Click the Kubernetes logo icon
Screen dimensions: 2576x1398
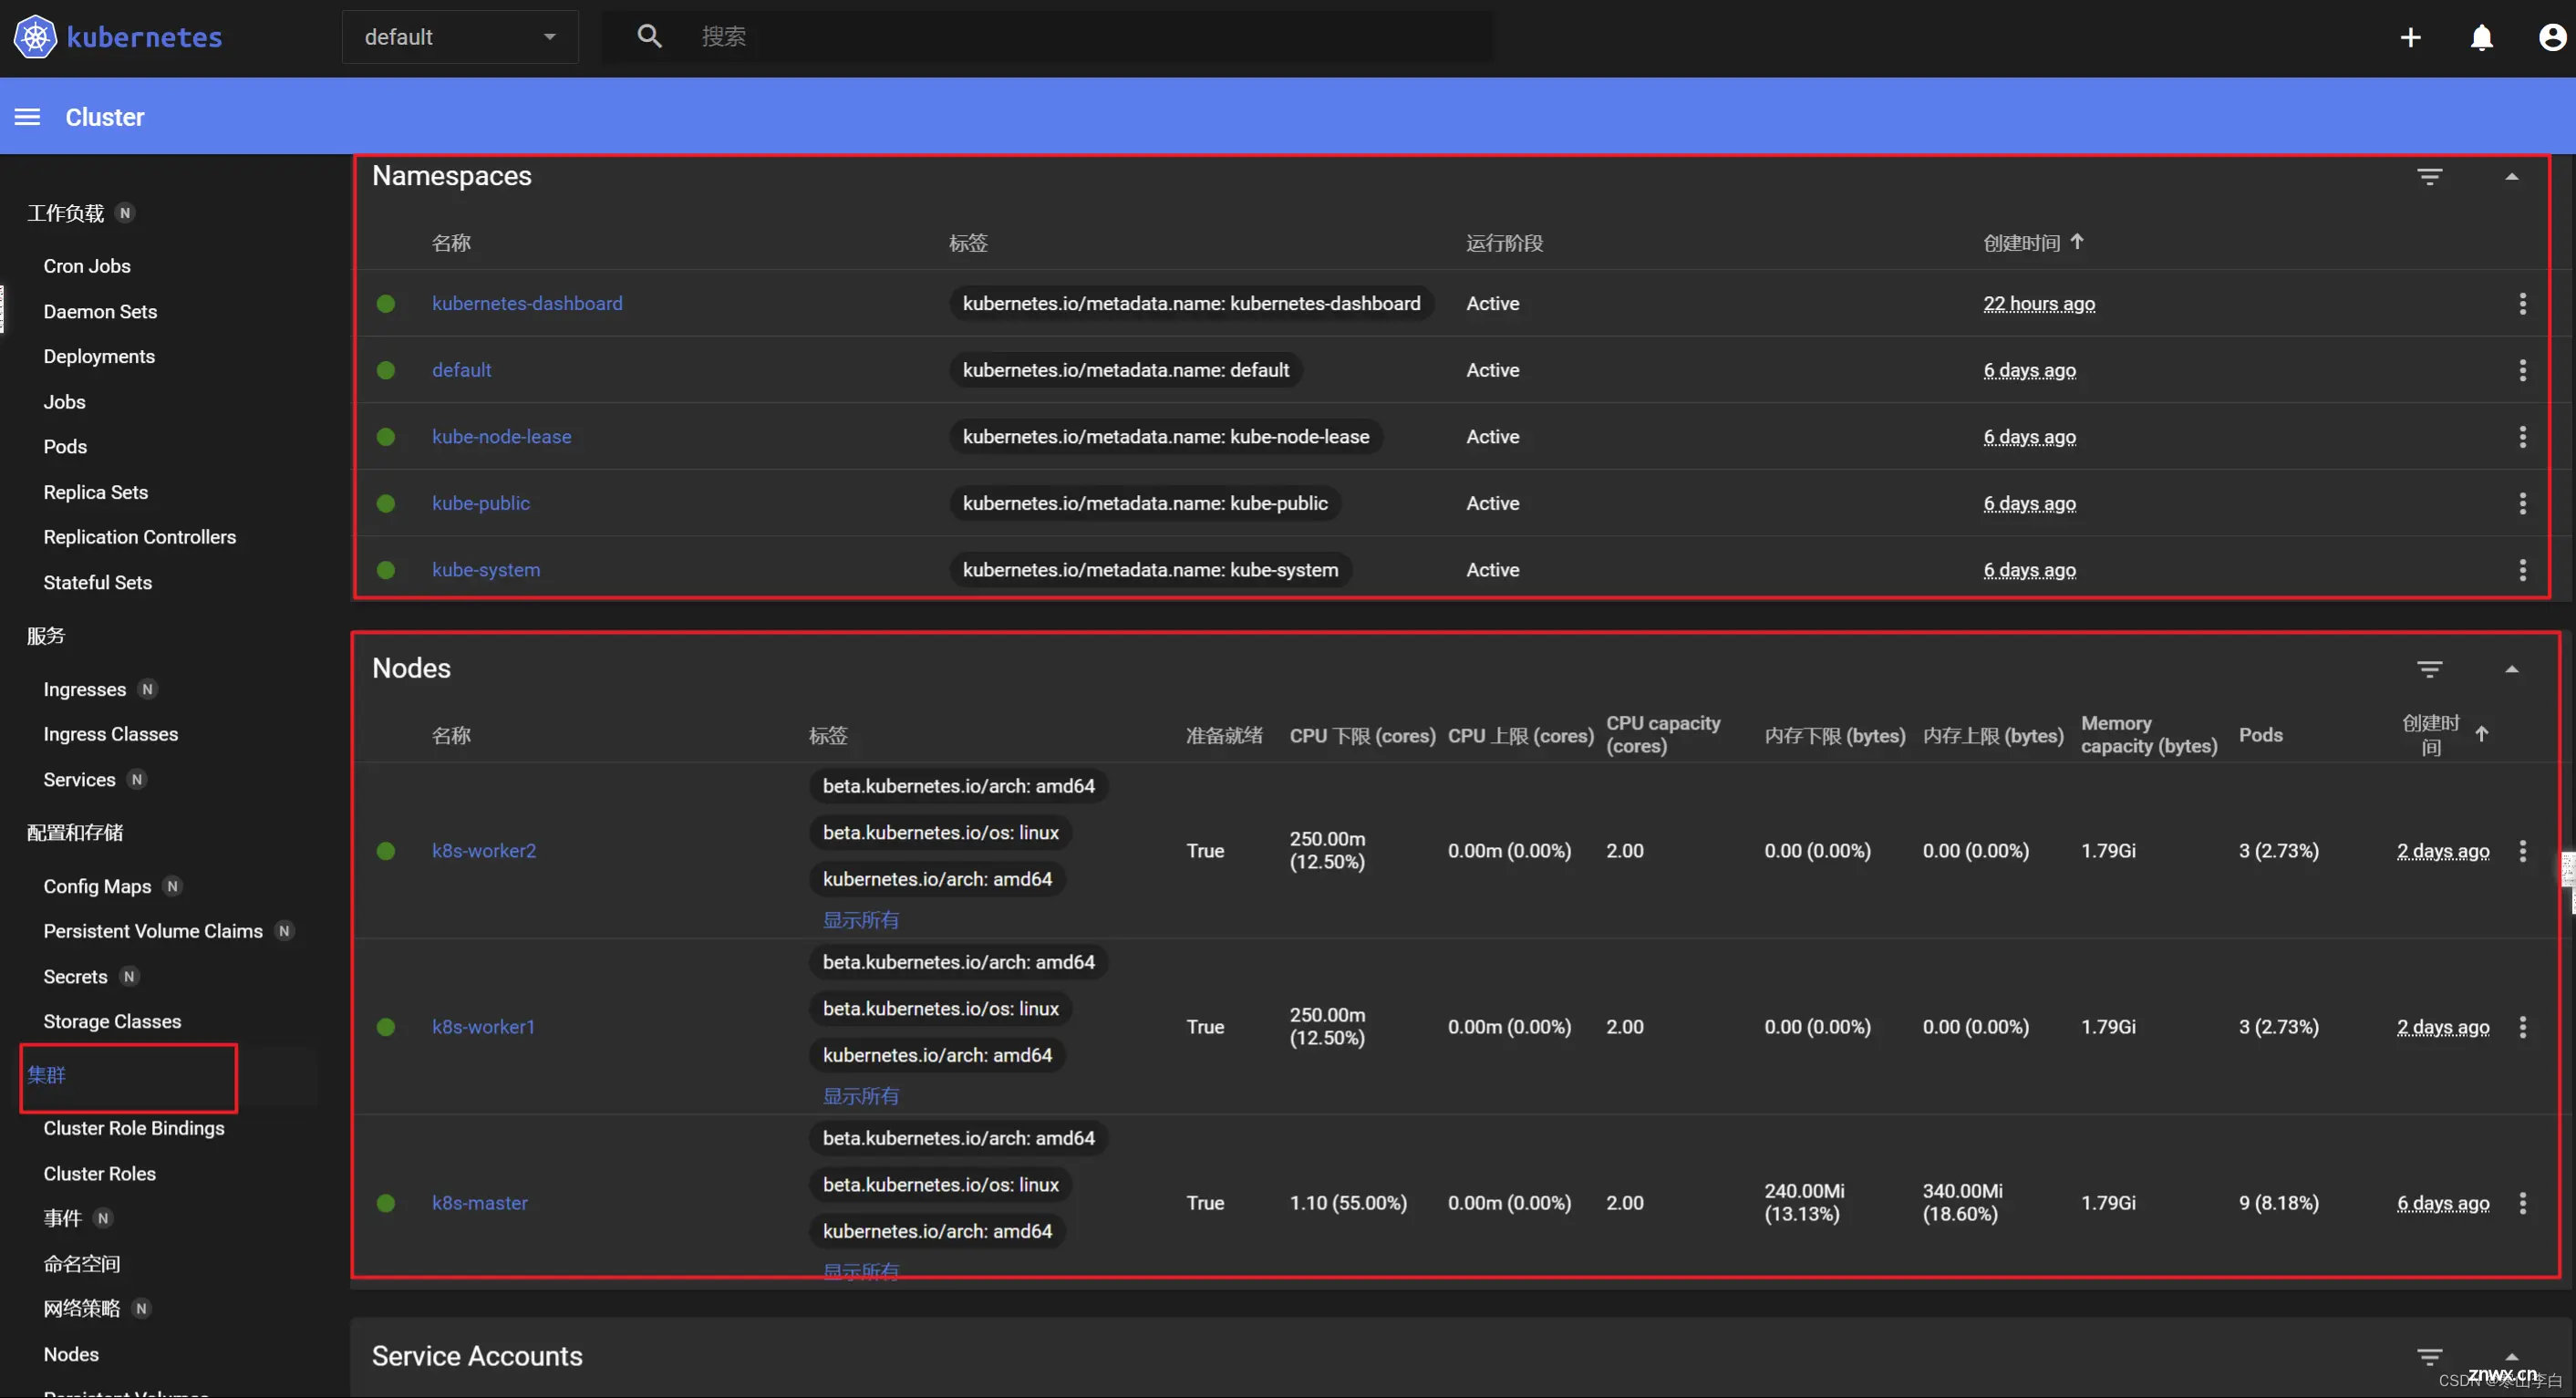[x=35, y=37]
